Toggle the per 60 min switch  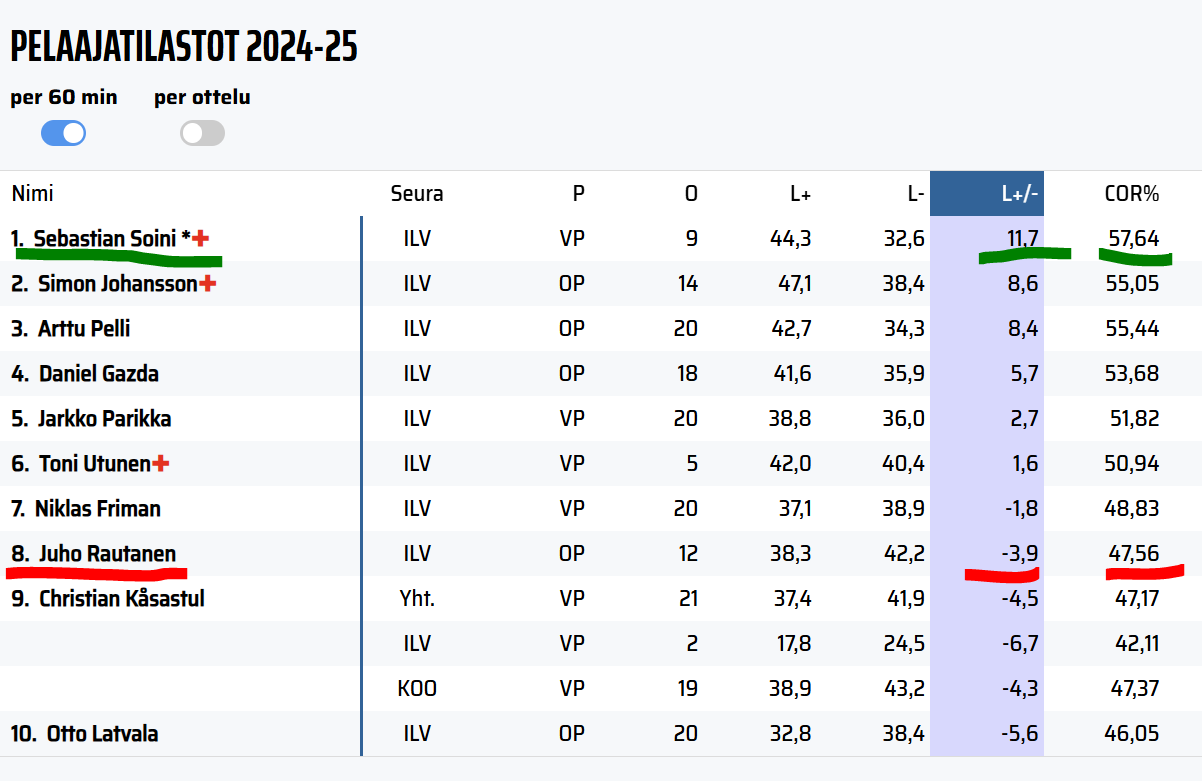[63, 133]
